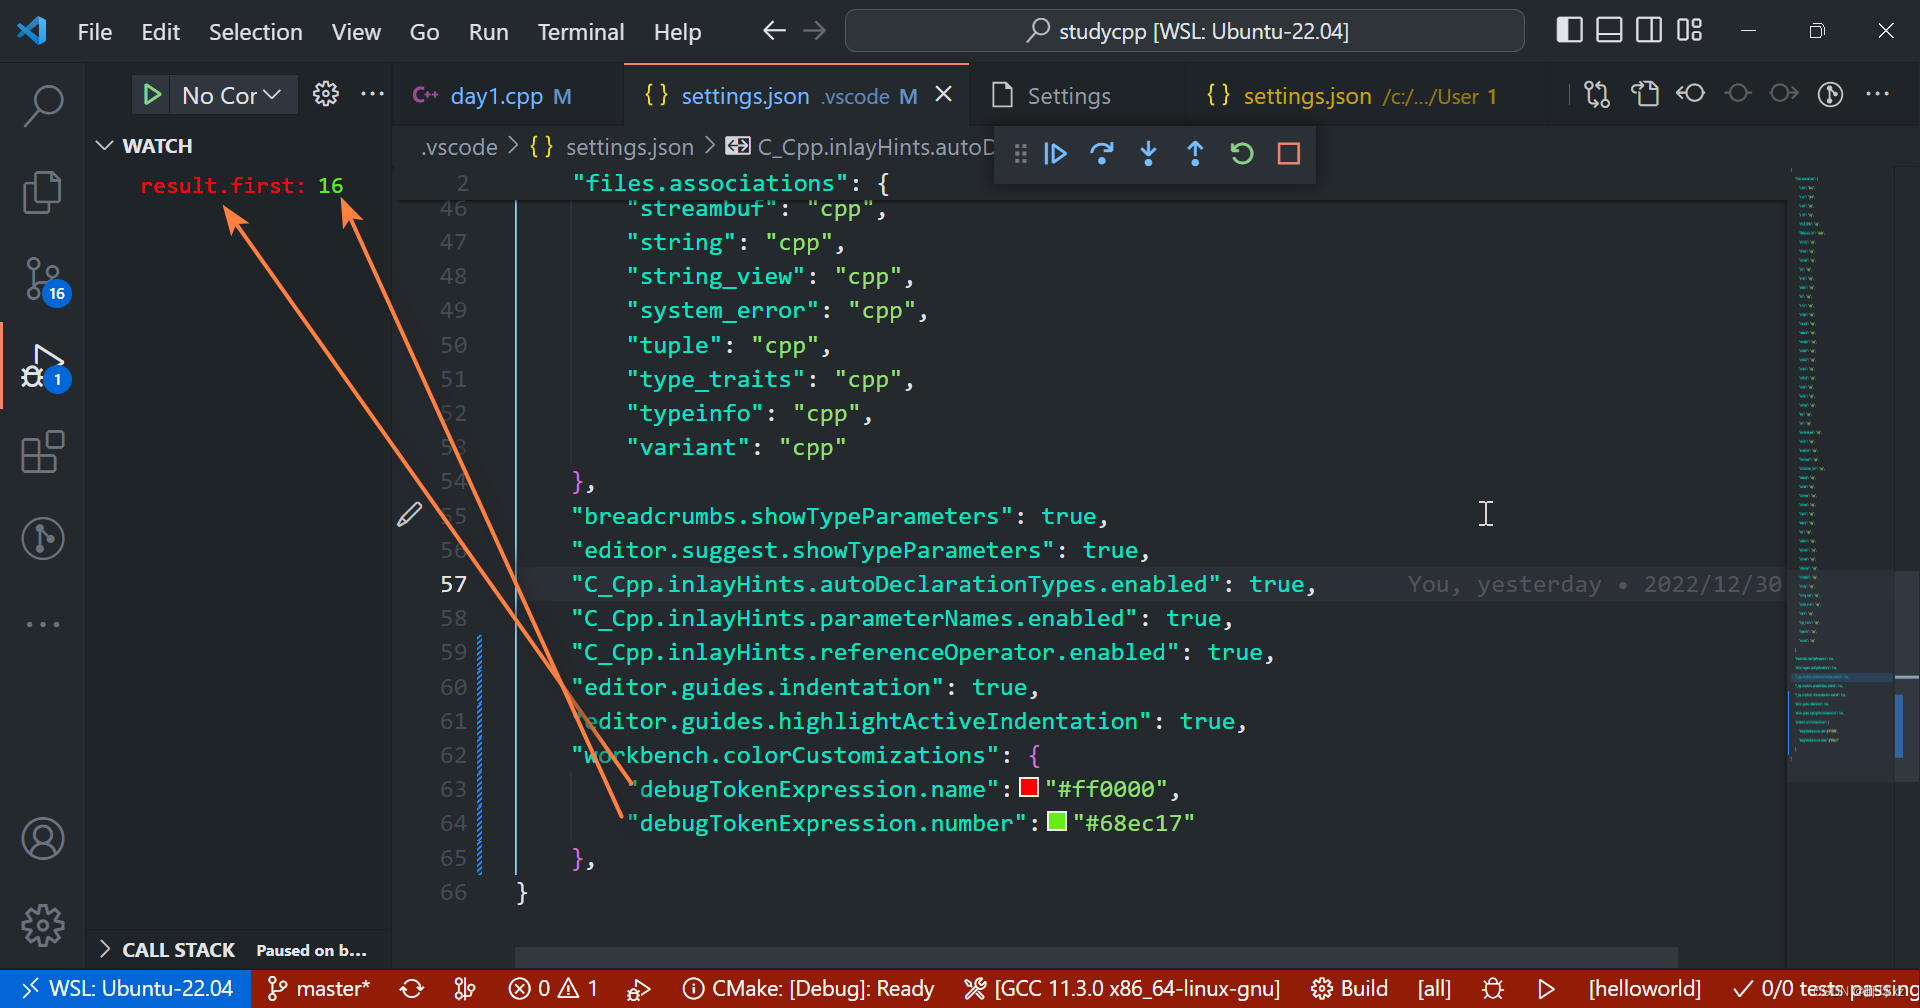The width and height of the screenshot is (1920, 1008).
Task: Open Run and Debug view icon
Action: (x=43, y=366)
